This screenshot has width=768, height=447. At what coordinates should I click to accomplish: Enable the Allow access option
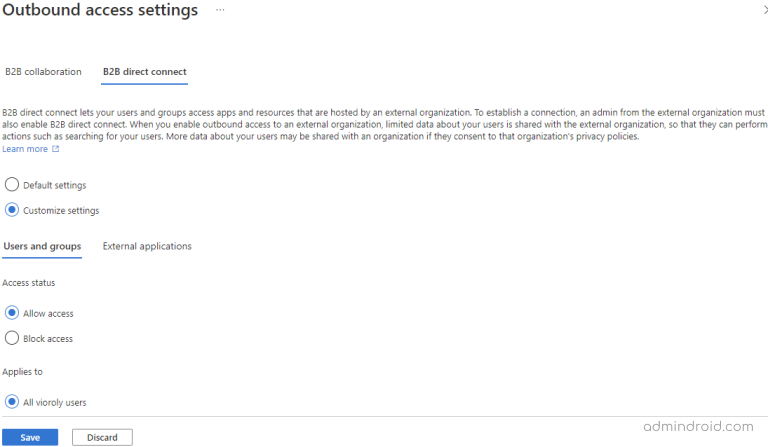coord(12,313)
